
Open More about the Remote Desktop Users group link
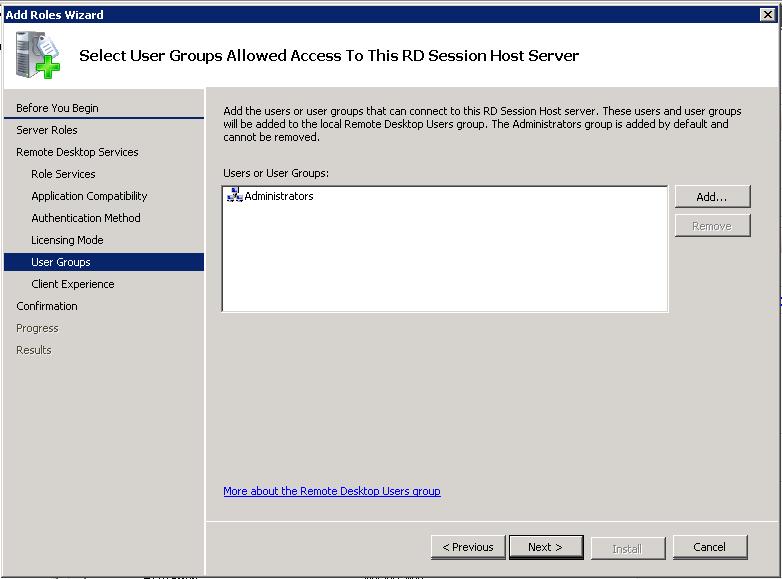(331, 491)
